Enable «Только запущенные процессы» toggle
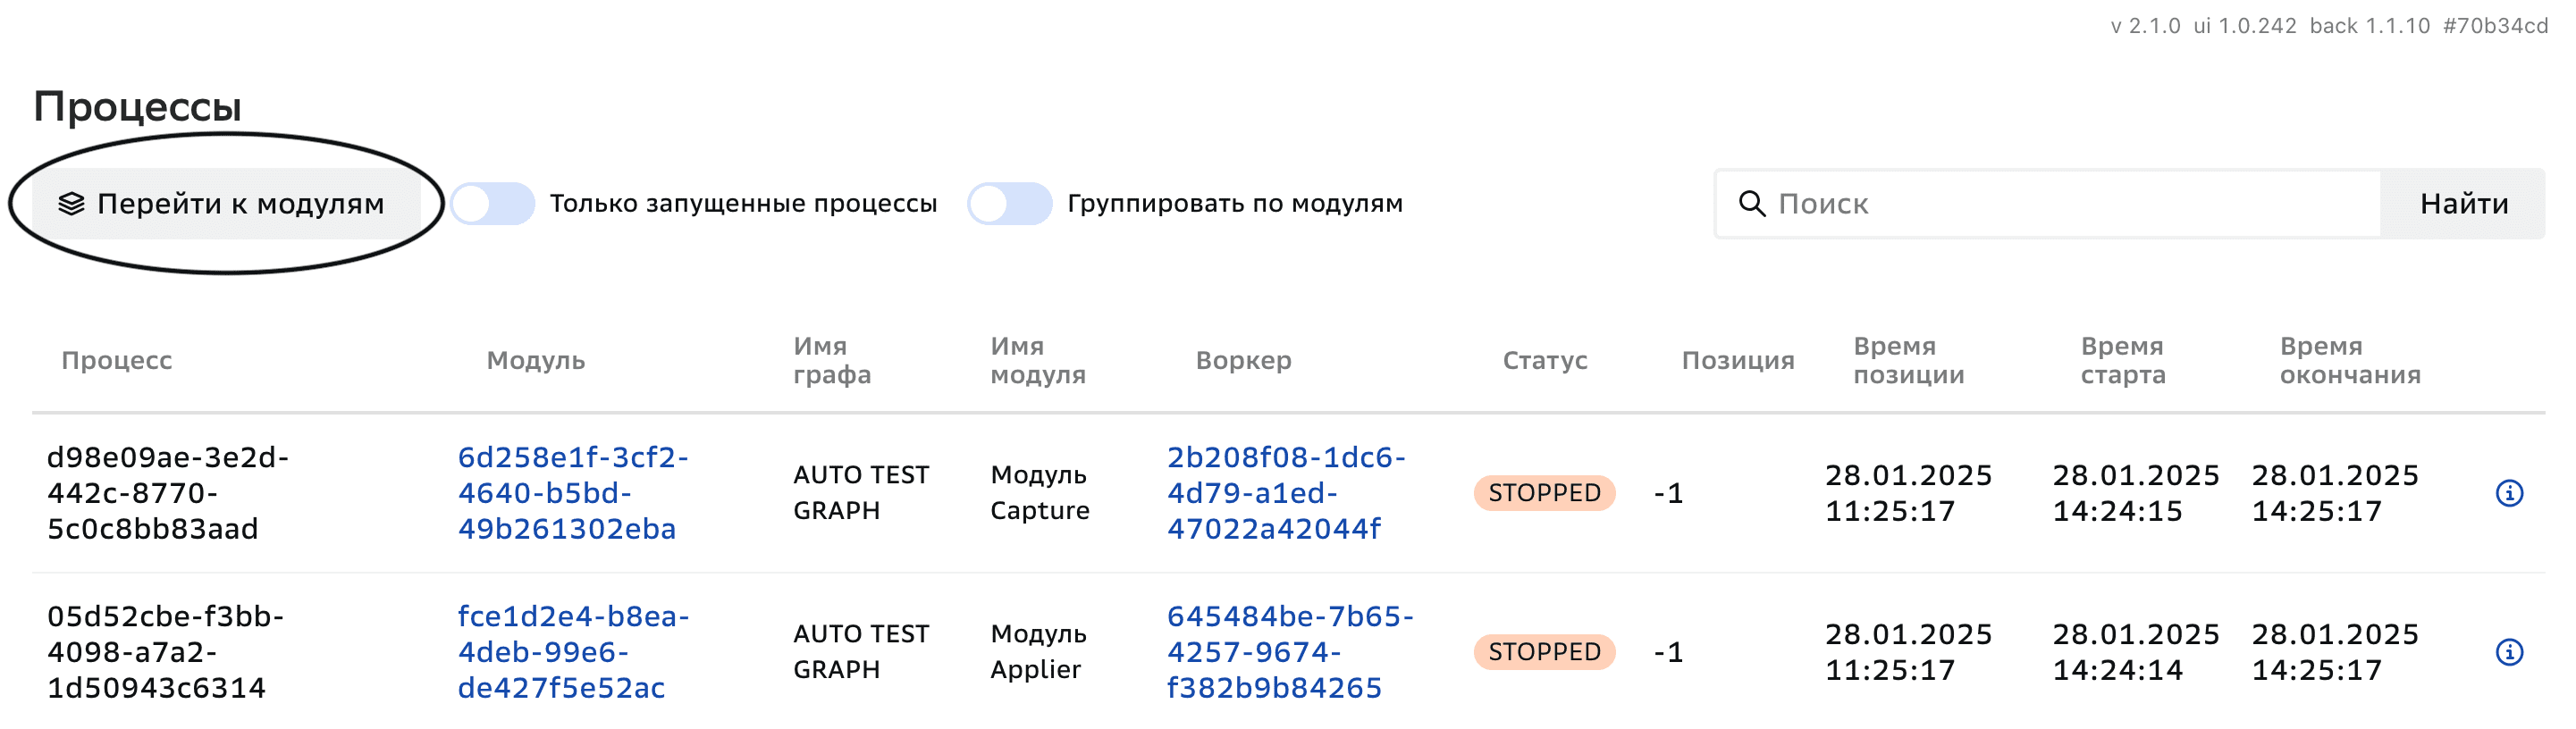The height and width of the screenshot is (729, 2576). (x=493, y=202)
